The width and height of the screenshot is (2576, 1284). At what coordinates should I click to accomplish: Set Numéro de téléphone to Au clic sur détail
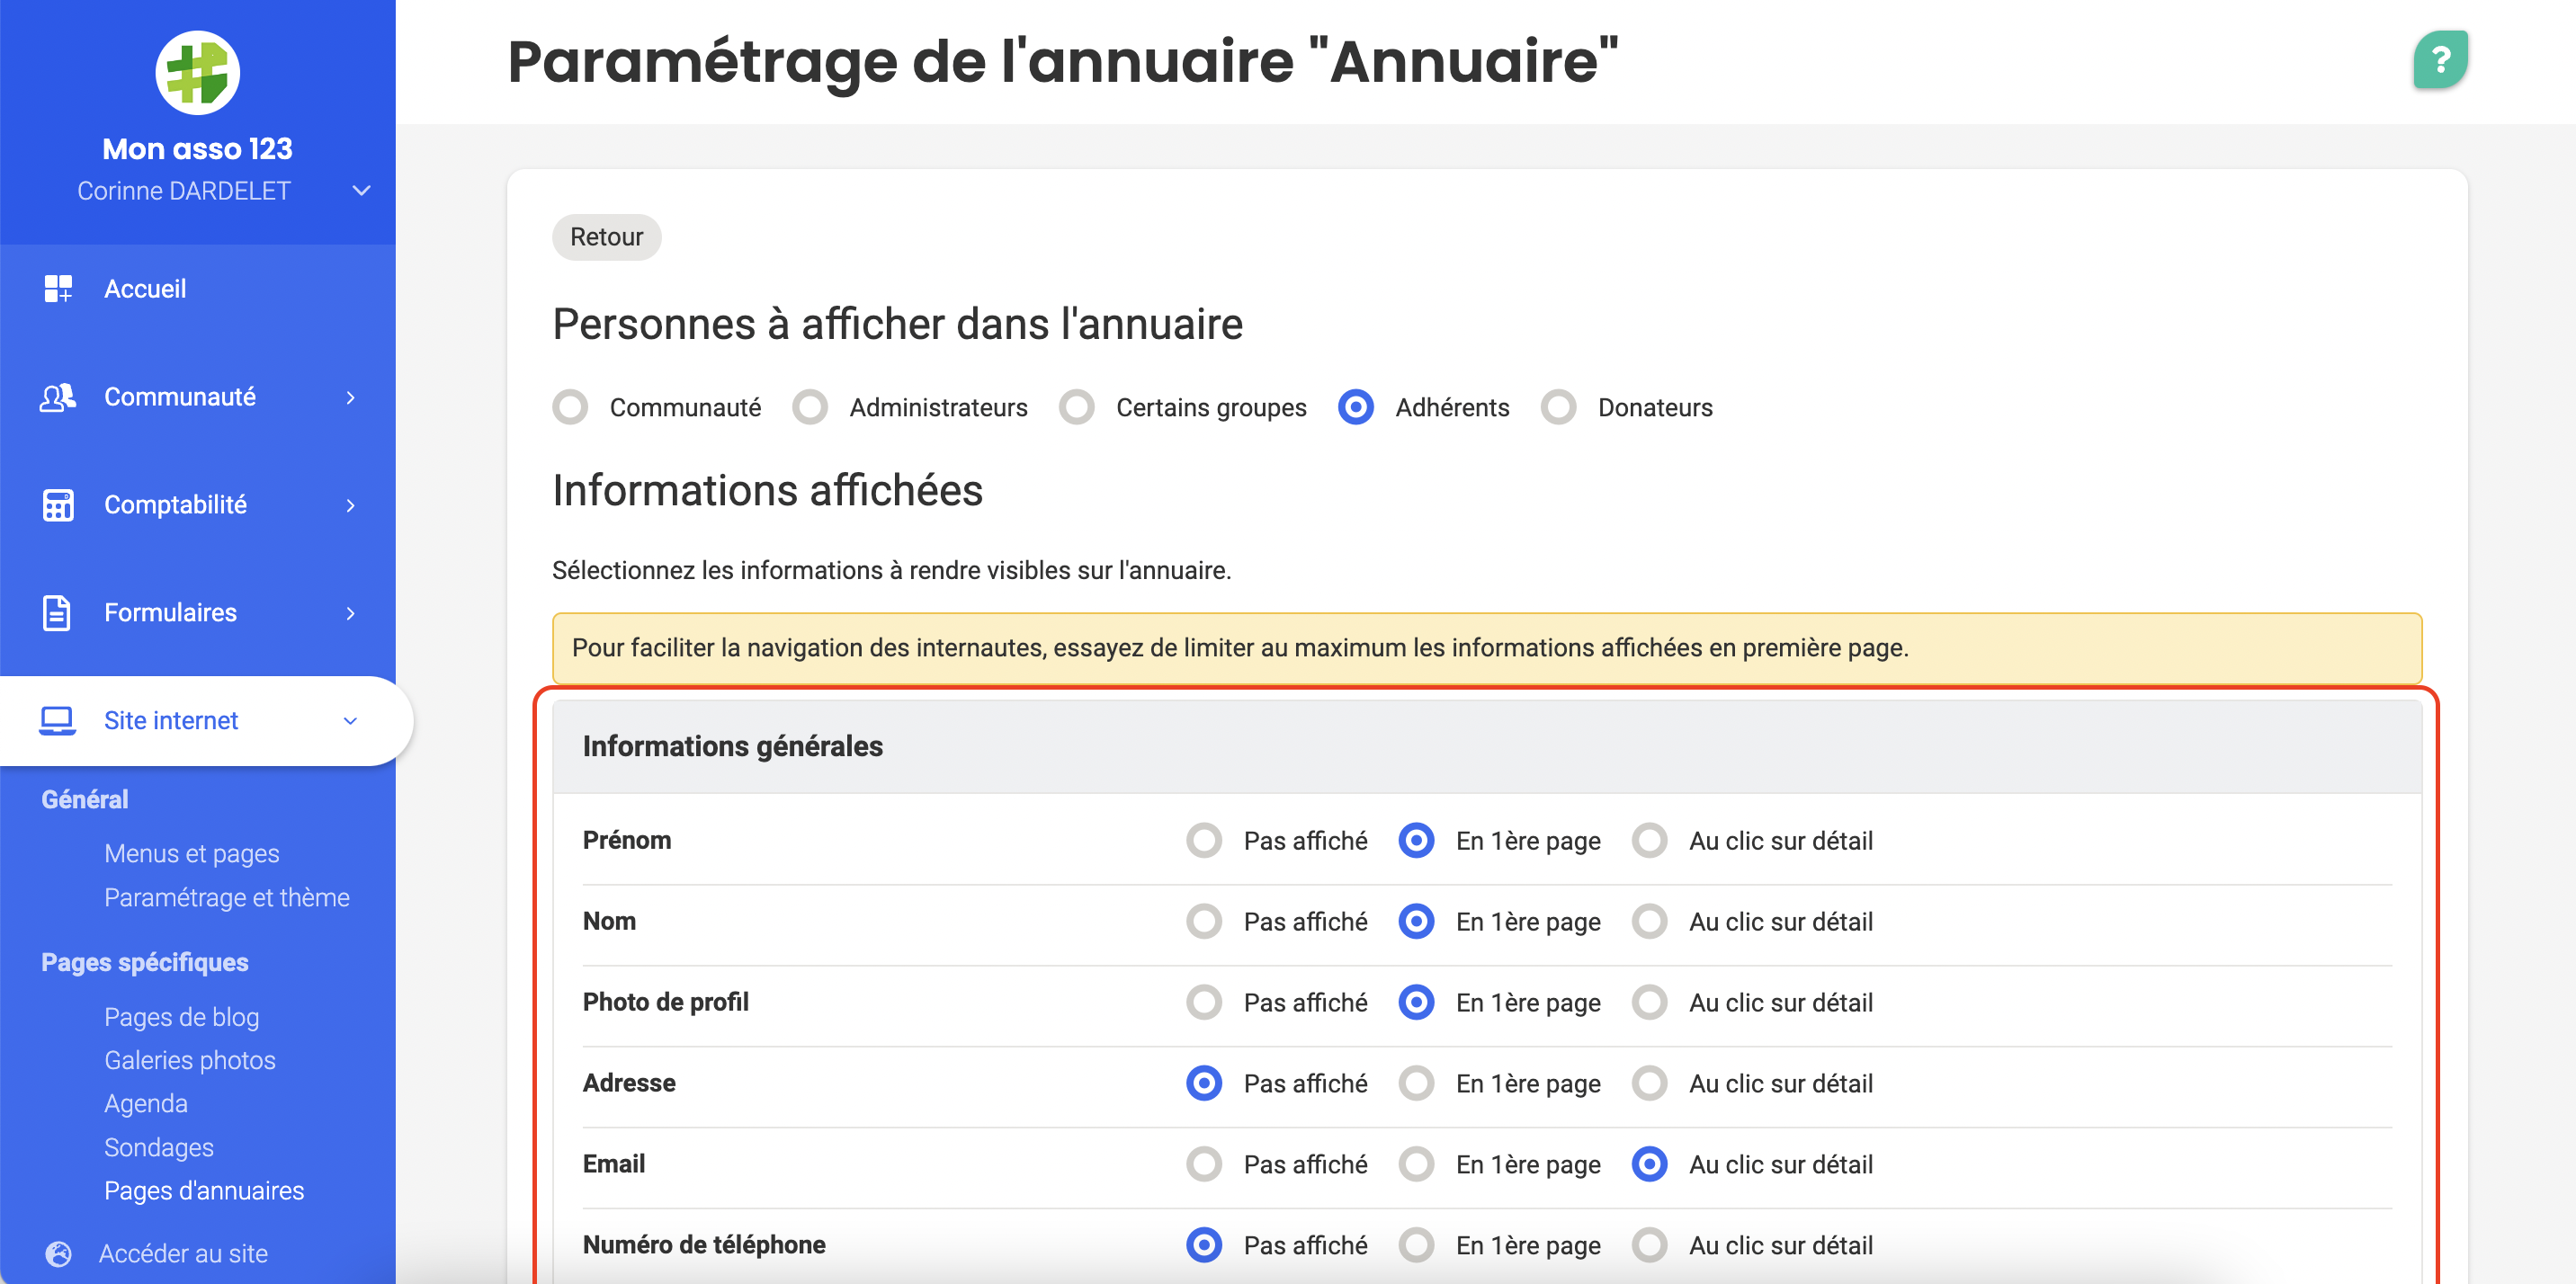(1649, 1245)
